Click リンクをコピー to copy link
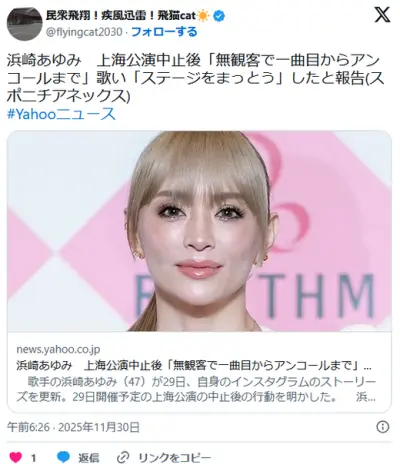Screen dimensions: 400x464 (175, 458)
